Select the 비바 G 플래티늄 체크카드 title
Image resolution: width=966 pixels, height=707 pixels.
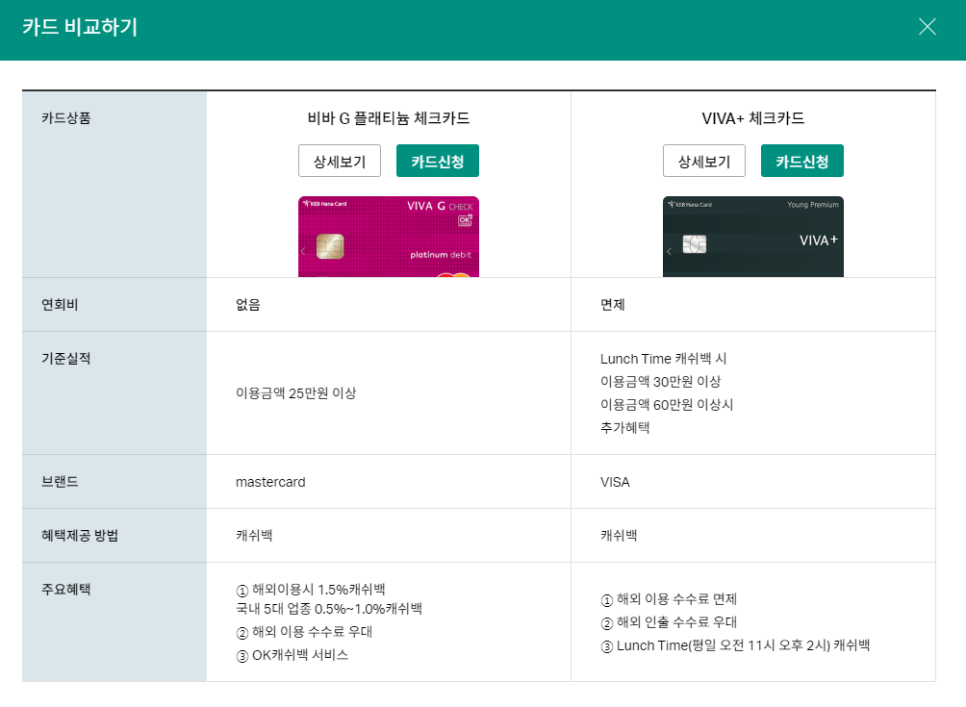click(388, 118)
